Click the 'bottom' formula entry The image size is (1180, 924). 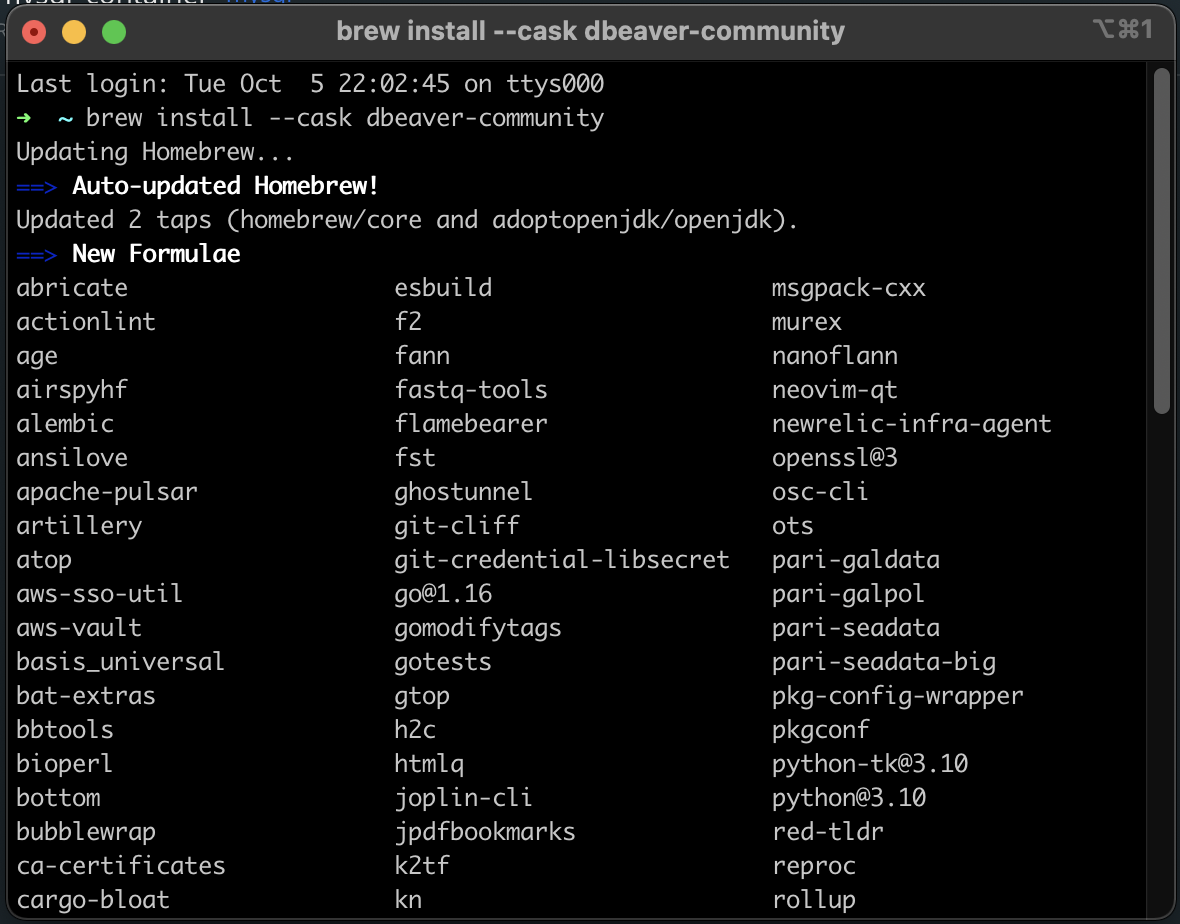[58, 798]
